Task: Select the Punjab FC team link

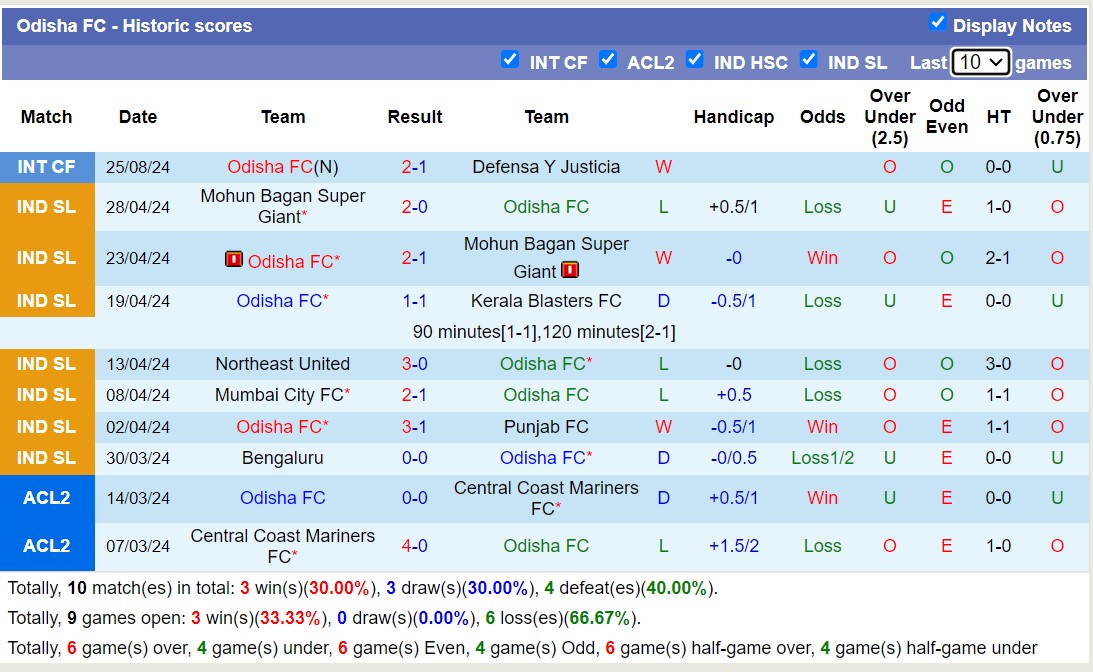Action: coord(546,427)
